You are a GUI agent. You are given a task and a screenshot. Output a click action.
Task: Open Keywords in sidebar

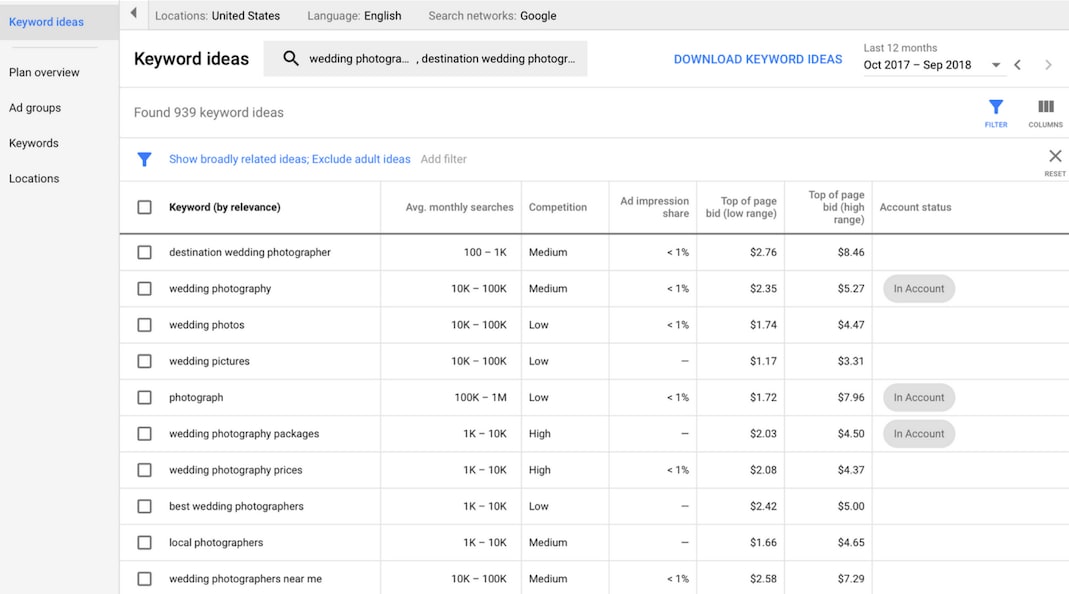pos(33,143)
